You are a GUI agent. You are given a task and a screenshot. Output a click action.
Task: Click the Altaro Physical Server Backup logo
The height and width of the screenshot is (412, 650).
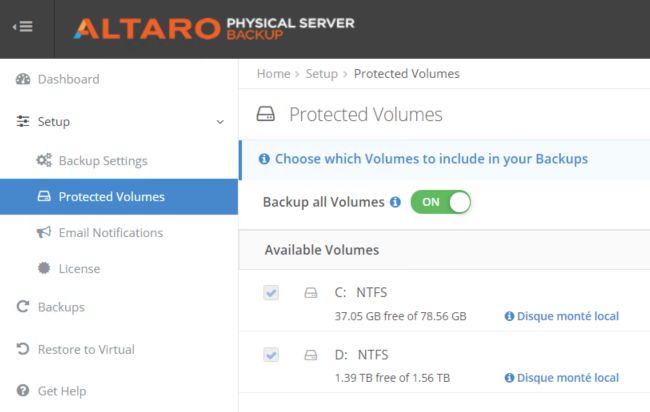click(213, 27)
